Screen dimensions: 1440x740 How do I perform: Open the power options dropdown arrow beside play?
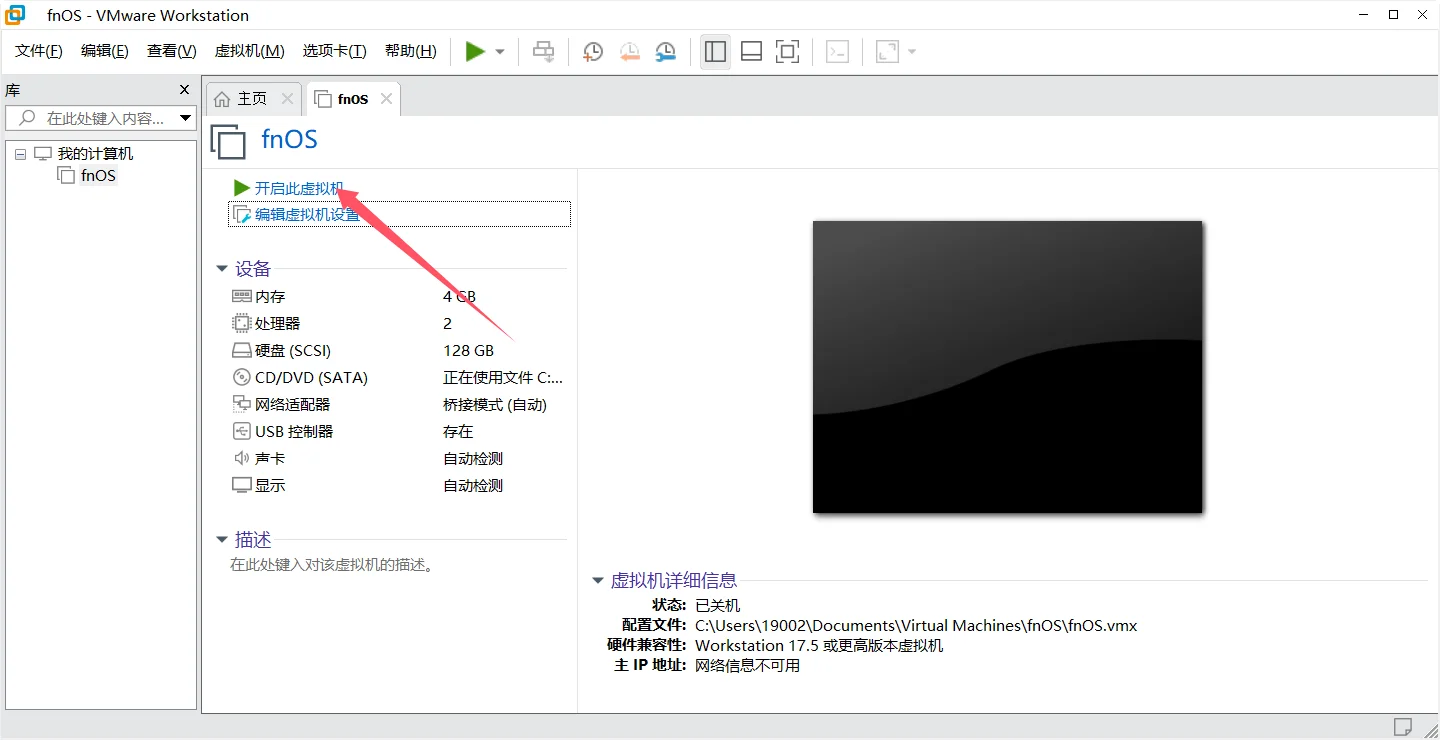click(500, 52)
